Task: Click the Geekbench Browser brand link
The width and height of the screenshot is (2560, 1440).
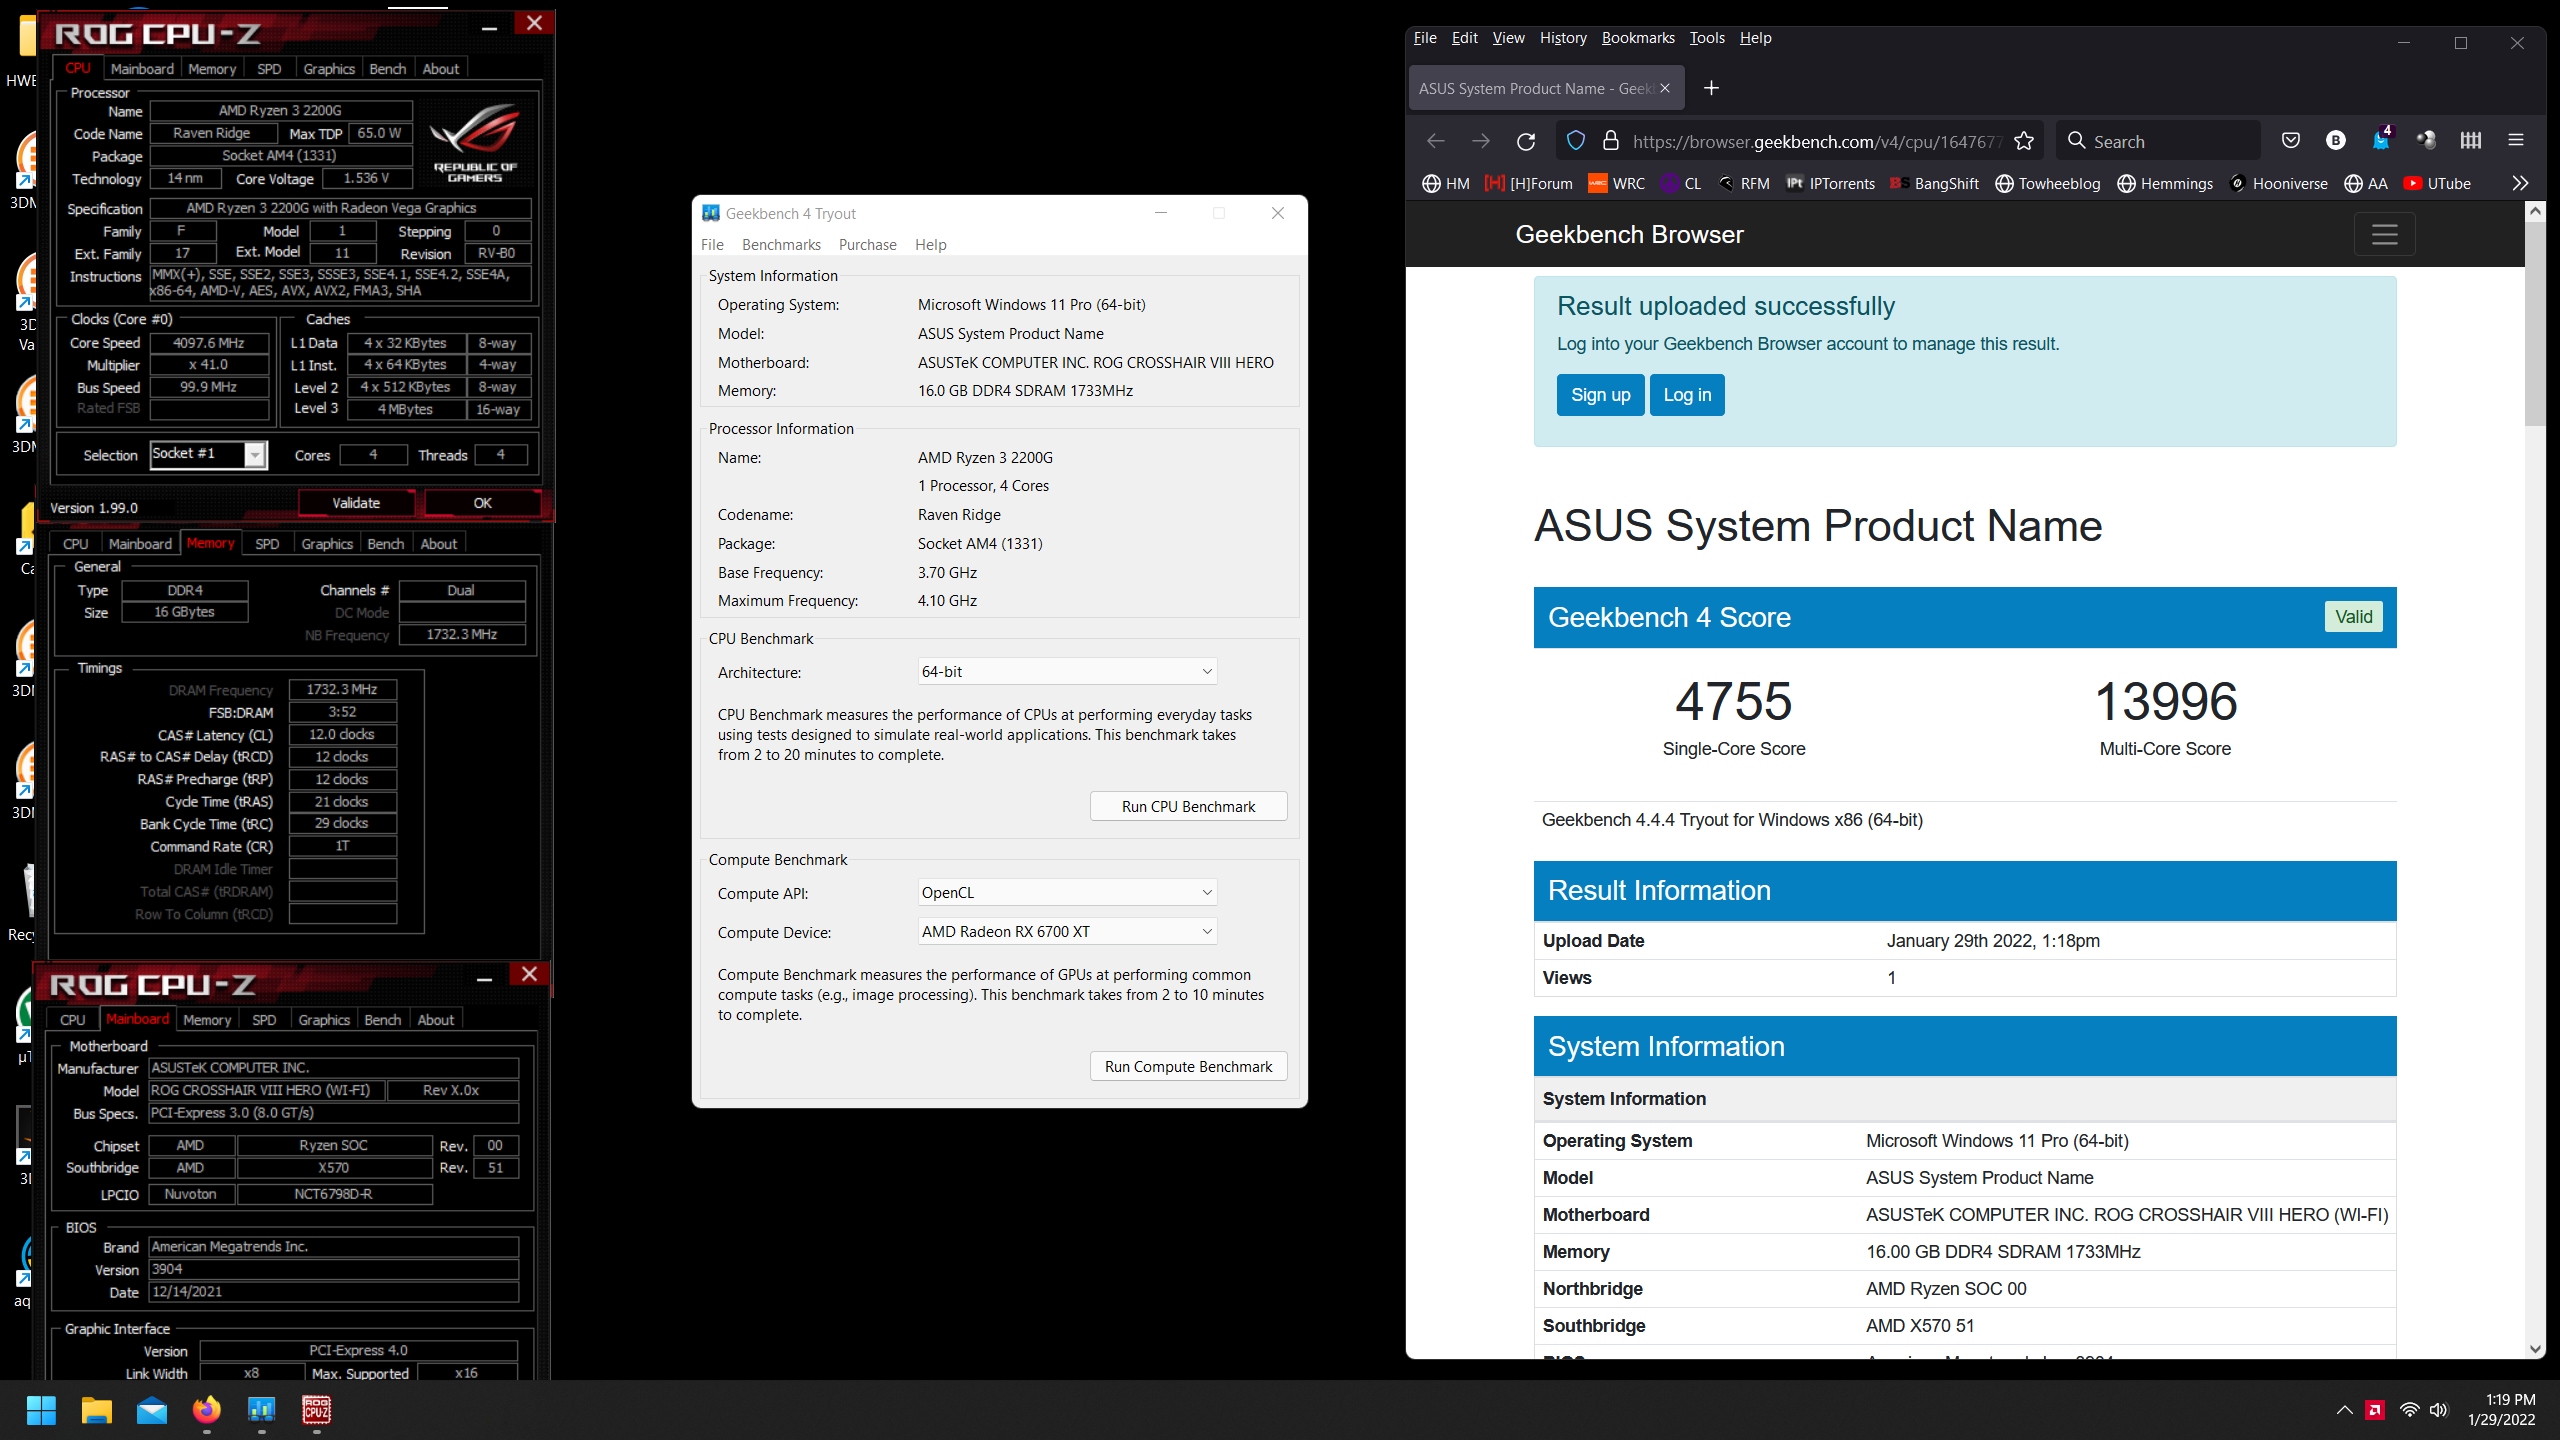Action: coord(1629,234)
